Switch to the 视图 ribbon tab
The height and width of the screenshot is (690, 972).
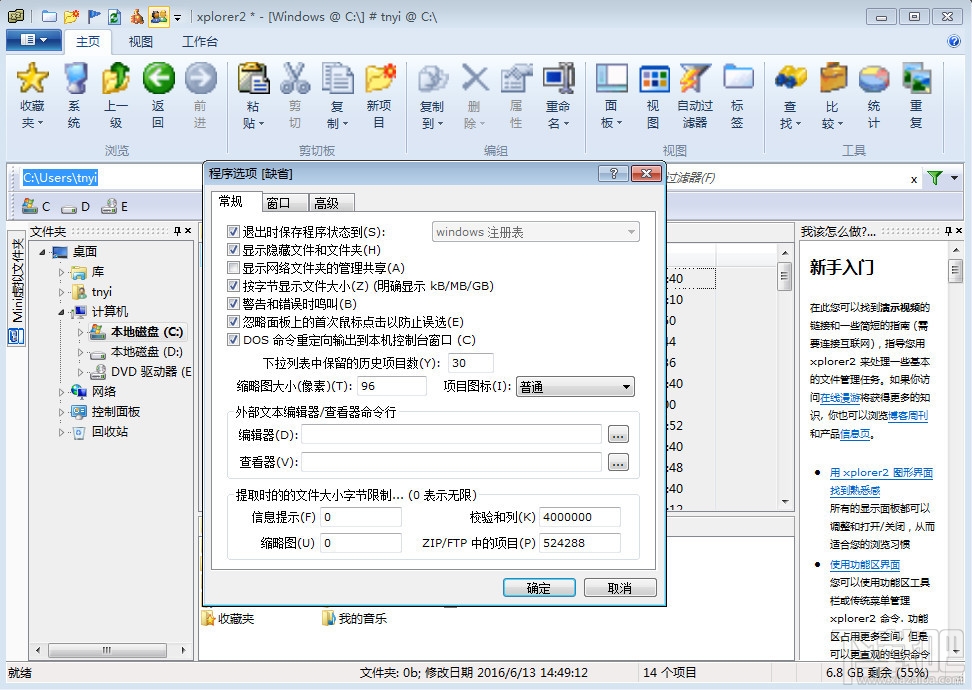(x=139, y=41)
